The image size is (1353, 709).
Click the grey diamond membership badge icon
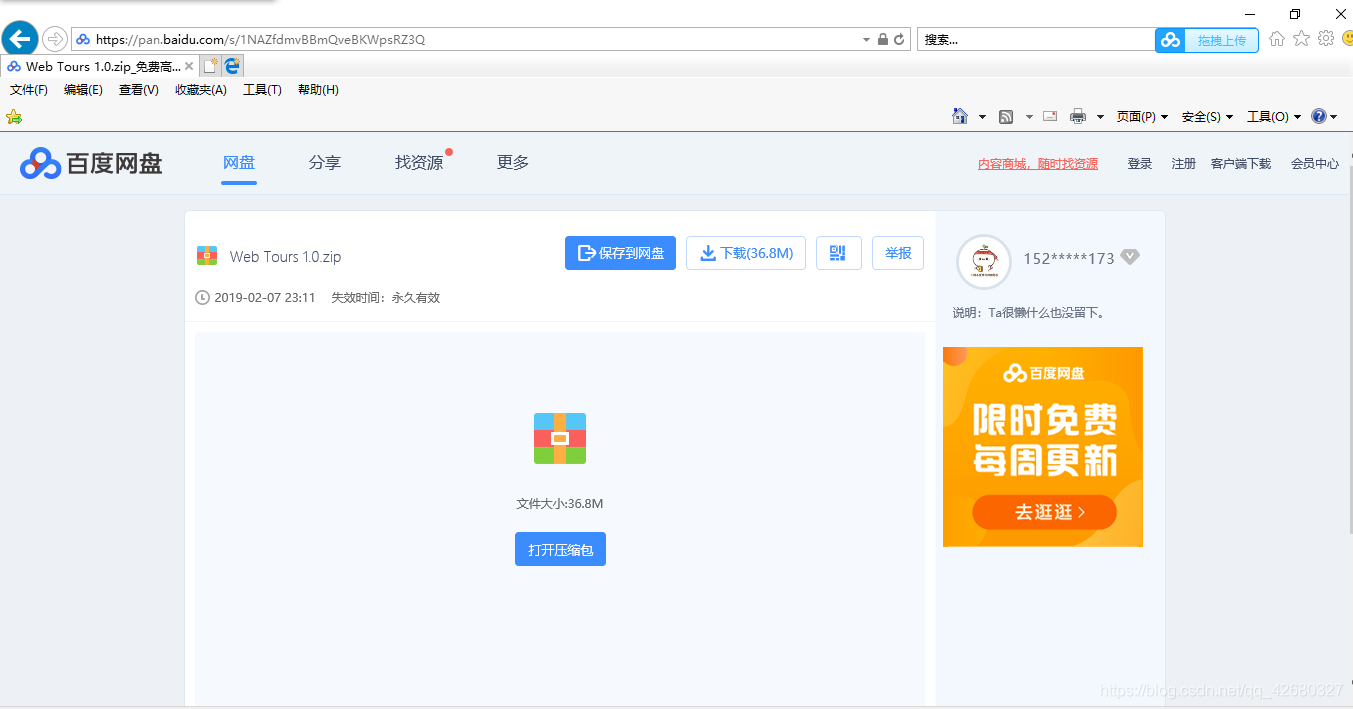(1130, 257)
